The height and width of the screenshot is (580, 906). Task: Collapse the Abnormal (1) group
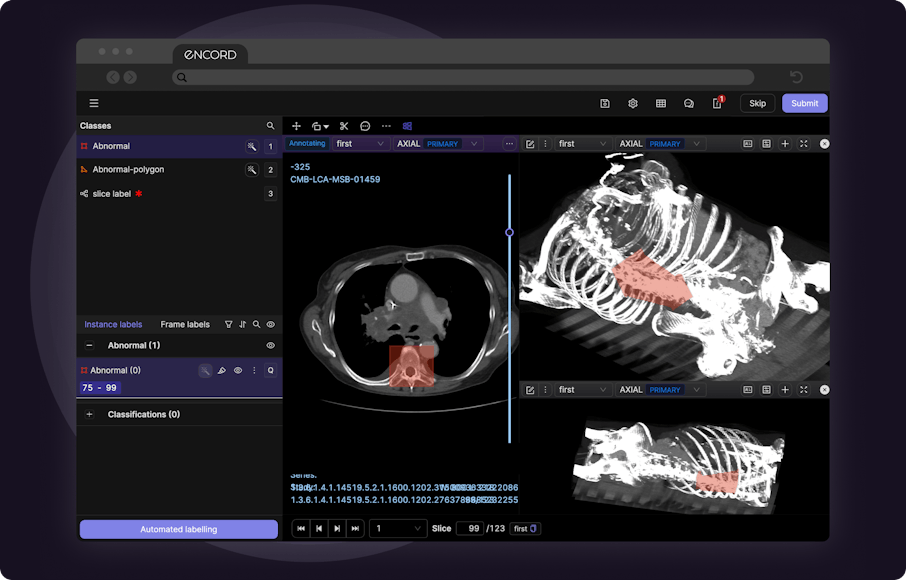click(89, 345)
